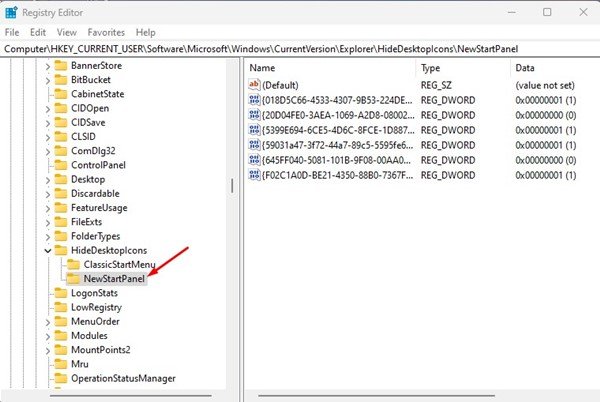Click the {20D04FE0-3AEA-1069 value name
Screen dimensions: 600x402
(x=338, y=115)
